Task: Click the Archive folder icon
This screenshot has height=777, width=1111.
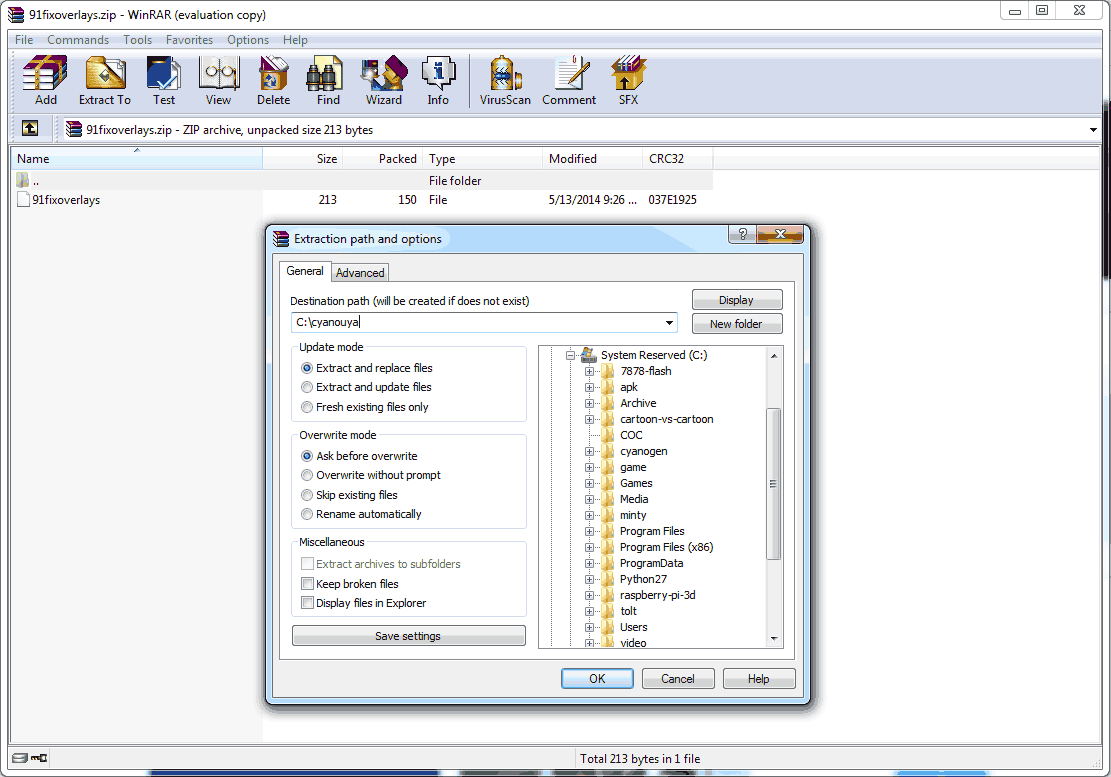Action: pyautogui.click(x=607, y=403)
